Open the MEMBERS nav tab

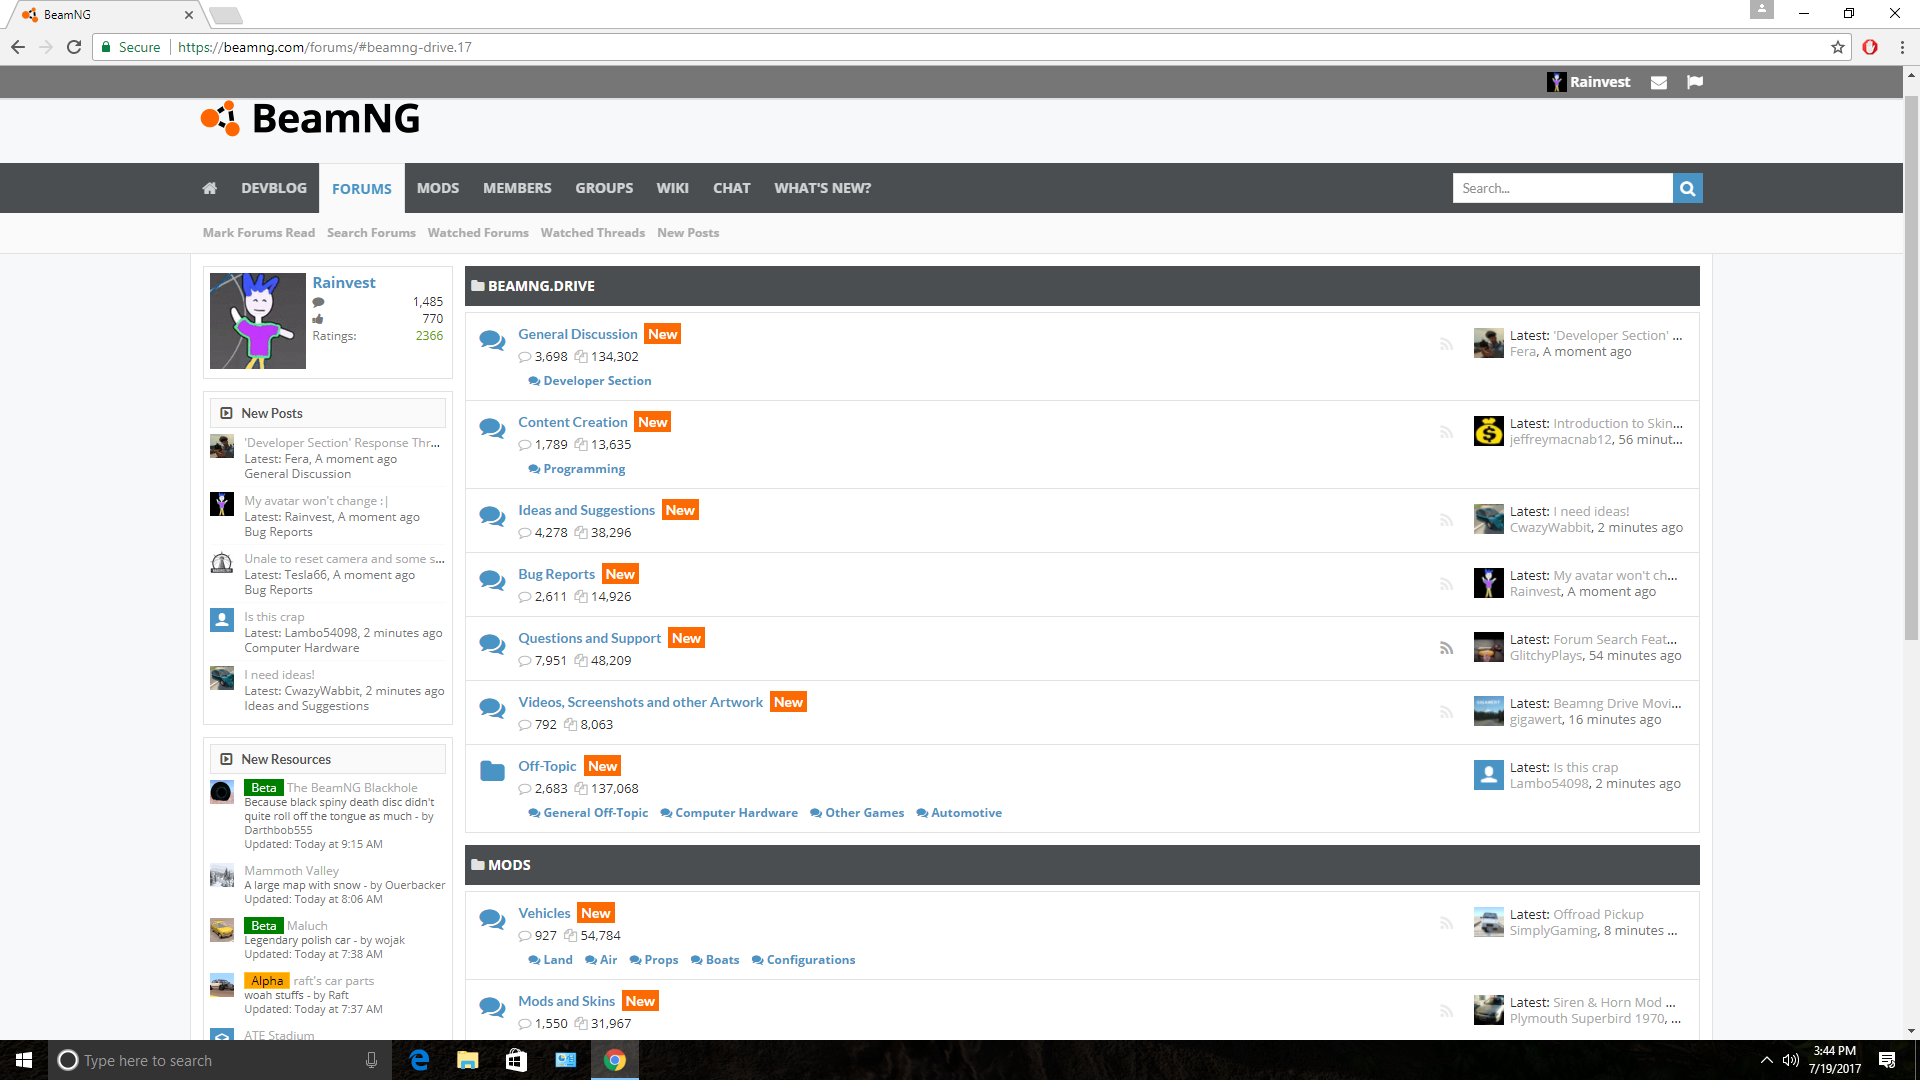click(x=517, y=188)
